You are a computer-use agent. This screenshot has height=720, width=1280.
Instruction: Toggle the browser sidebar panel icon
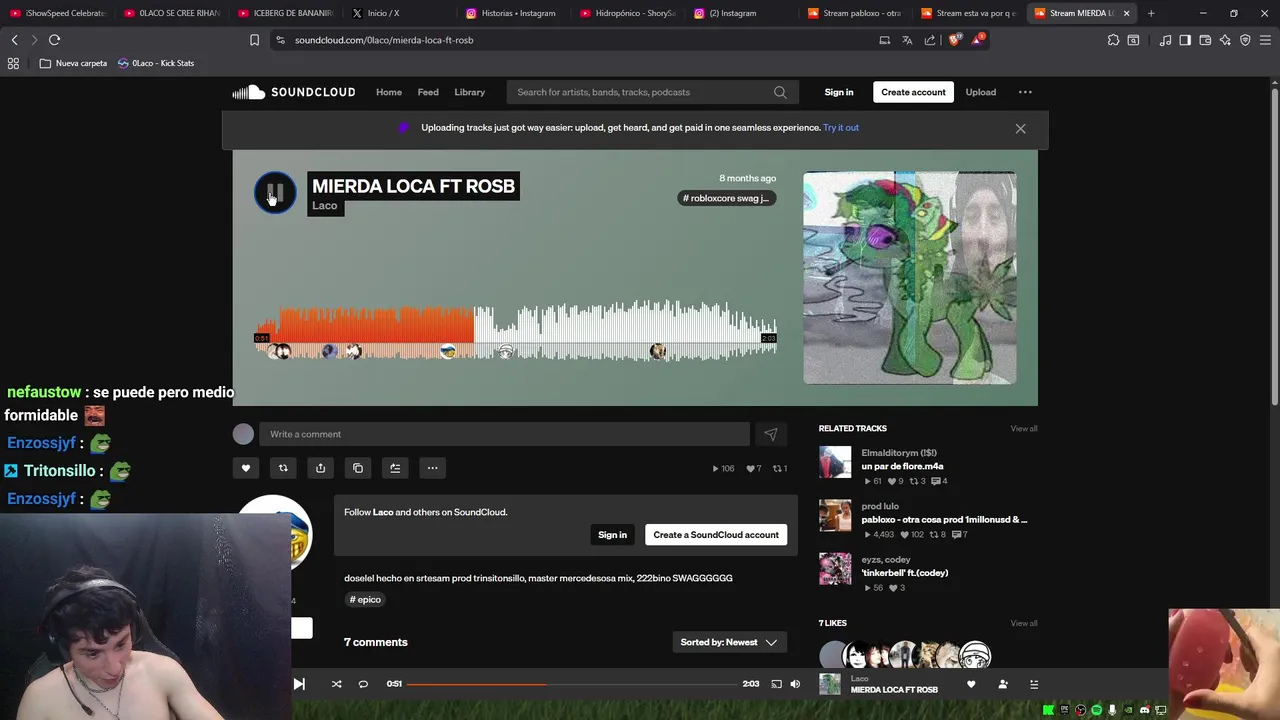click(1185, 40)
